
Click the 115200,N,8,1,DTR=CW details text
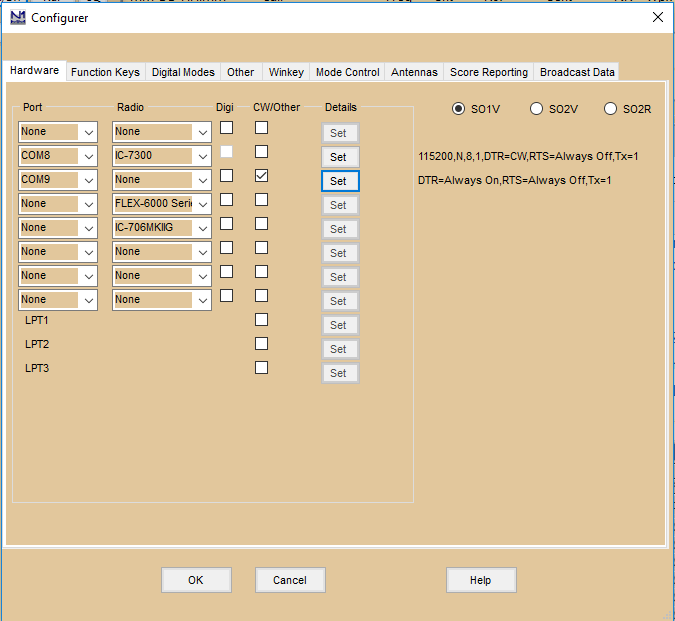click(x=528, y=156)
